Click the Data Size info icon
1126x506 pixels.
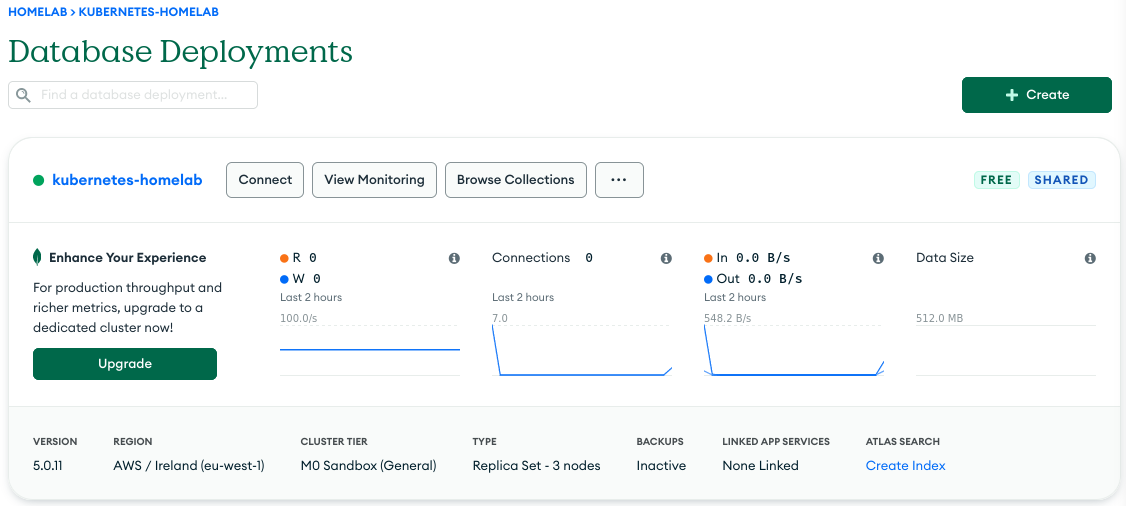click(x=1090, y=258)
